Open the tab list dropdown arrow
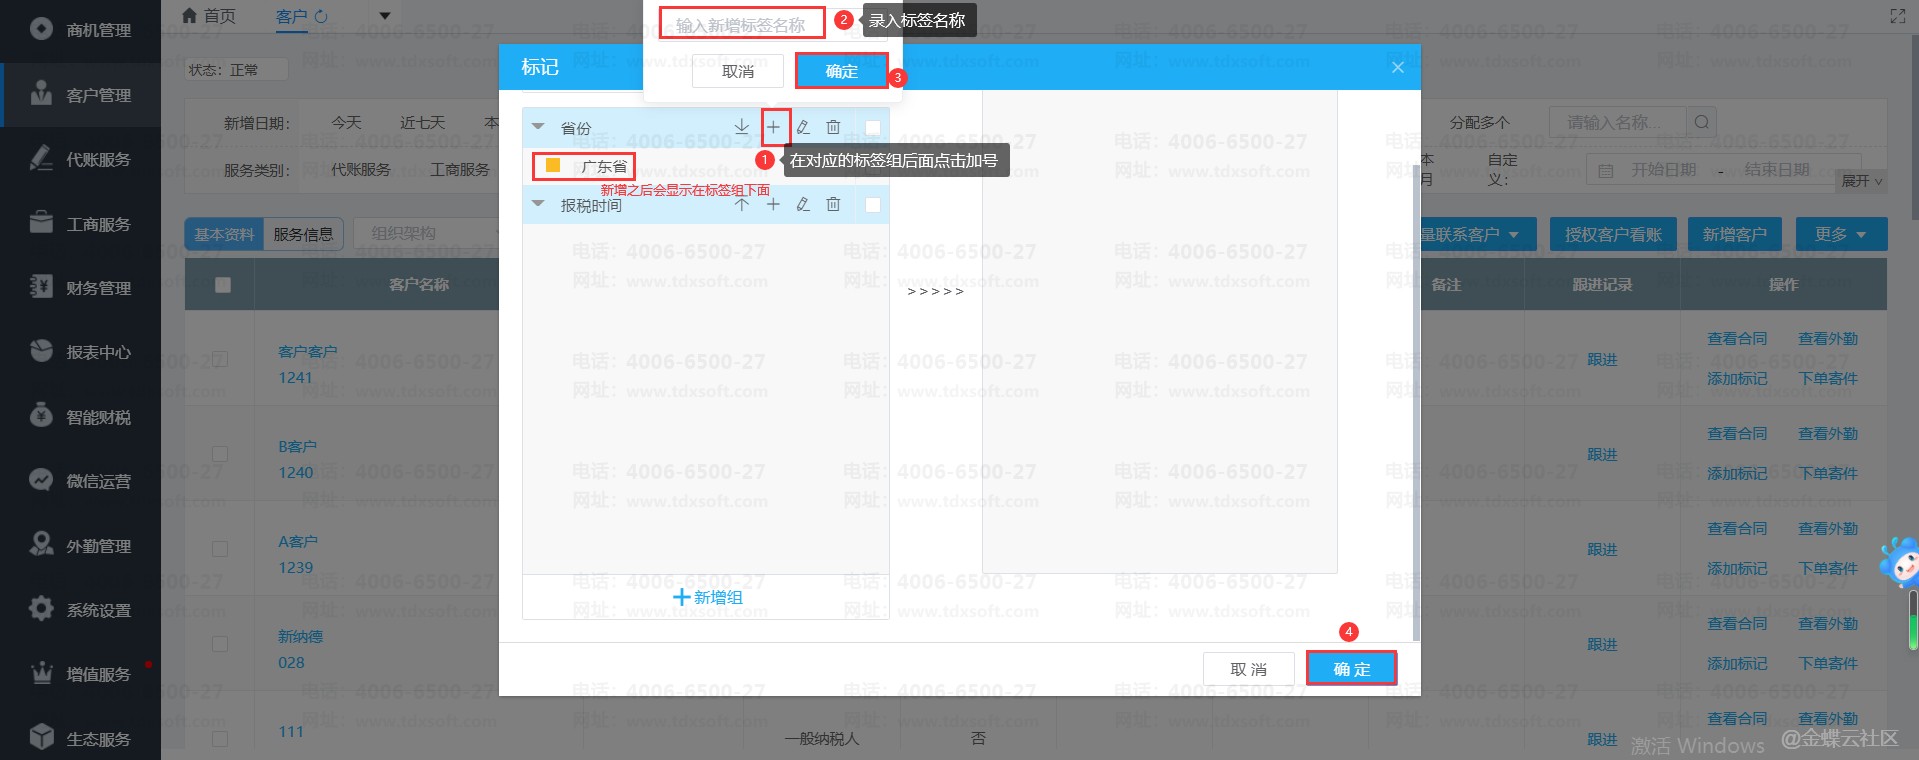 pyautogui.click(x=385, y=16)
